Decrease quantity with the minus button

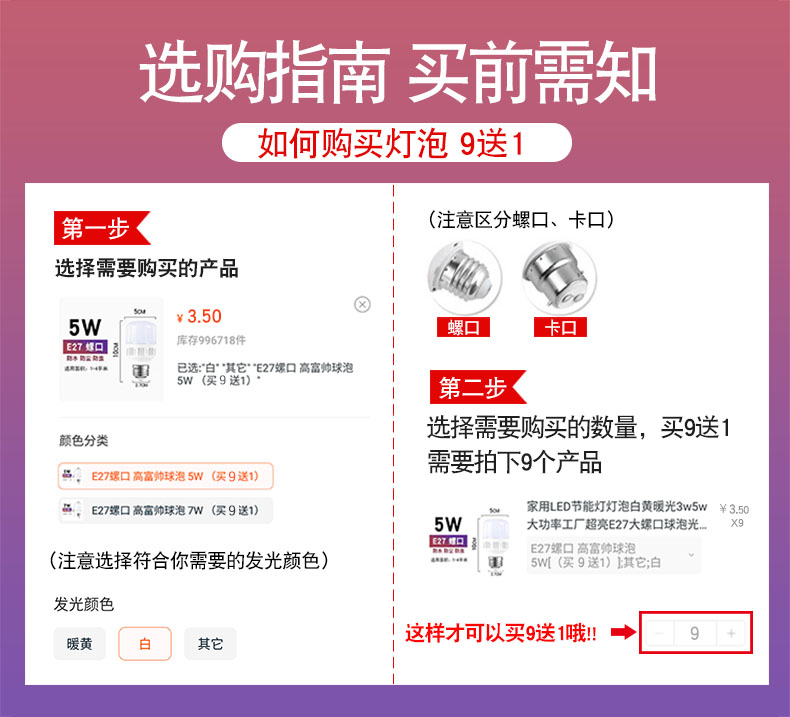click(659, 633)
